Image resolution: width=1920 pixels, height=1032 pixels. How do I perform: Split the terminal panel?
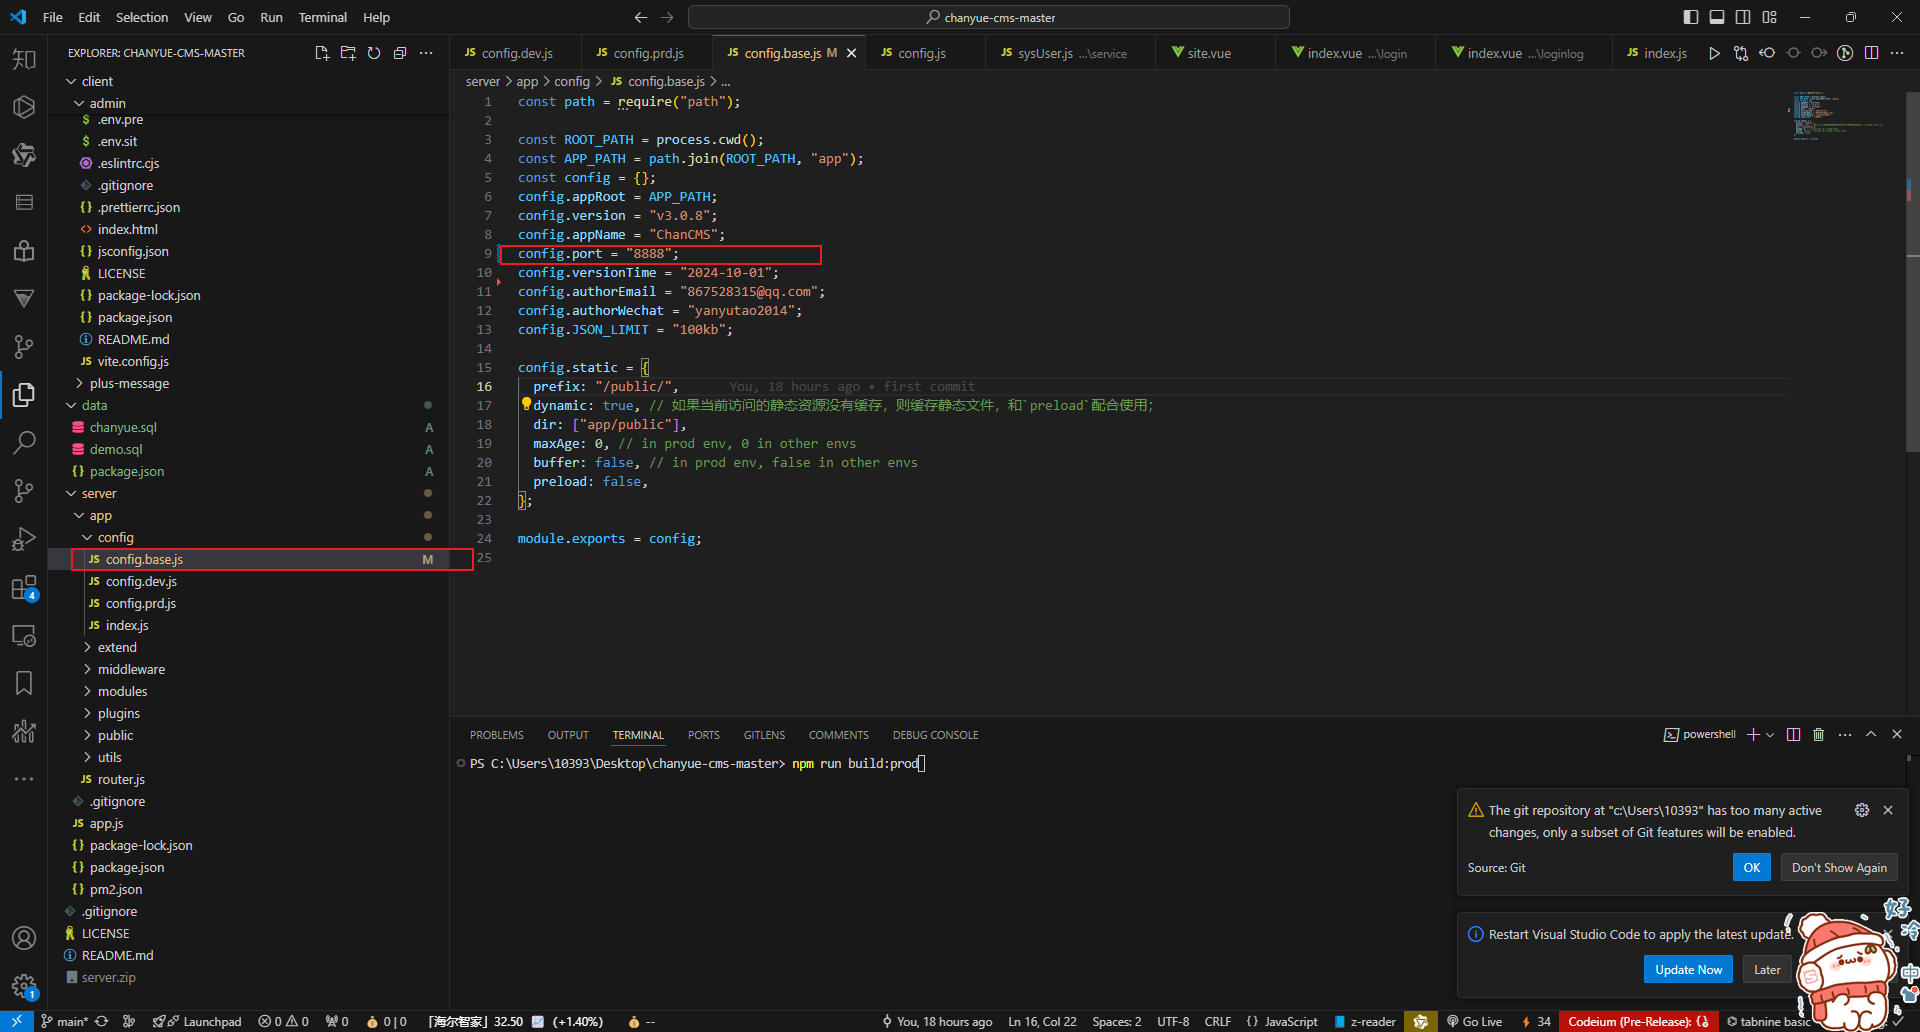point(1793,734)
